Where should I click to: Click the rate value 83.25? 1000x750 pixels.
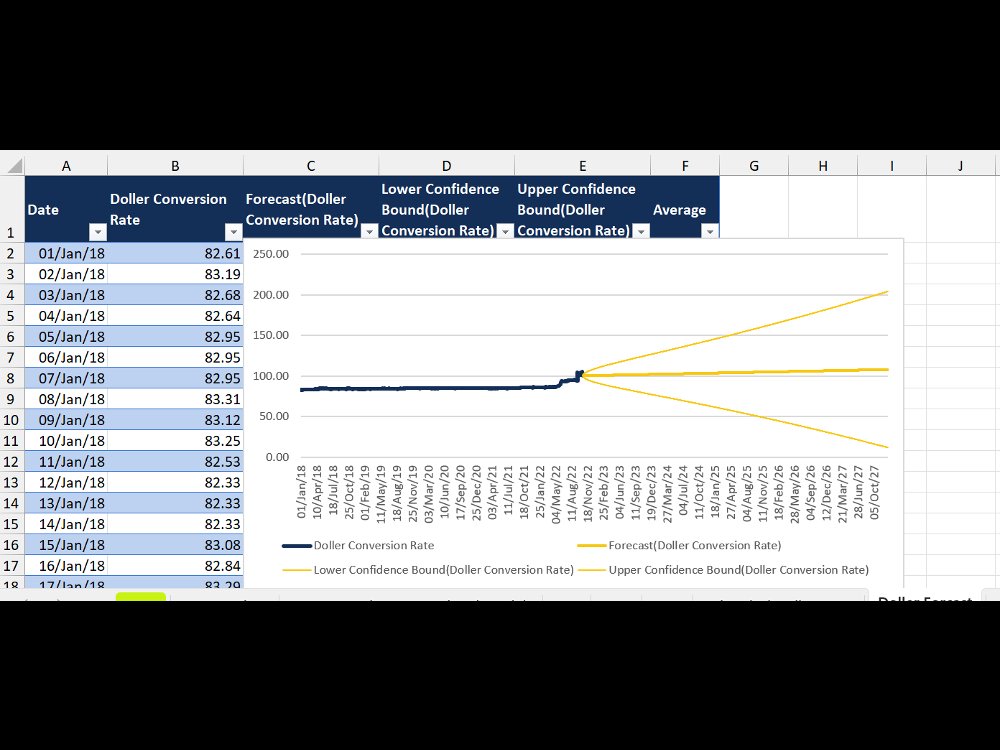(175, 441)
